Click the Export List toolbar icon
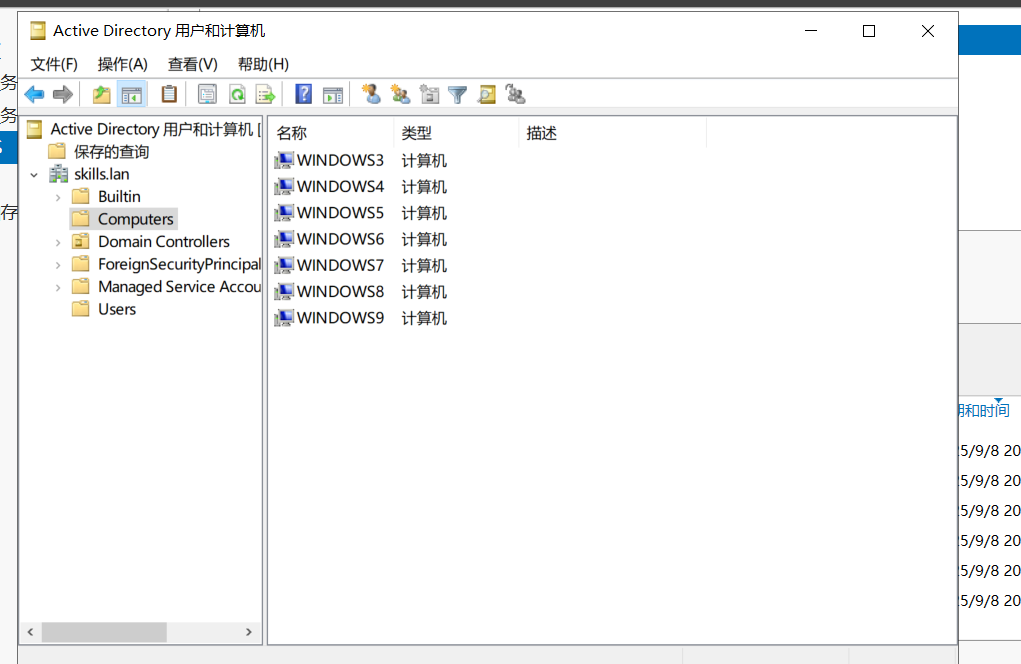Image resolution: width=1021 pixels, height=664 pixels. pos(265,94)
